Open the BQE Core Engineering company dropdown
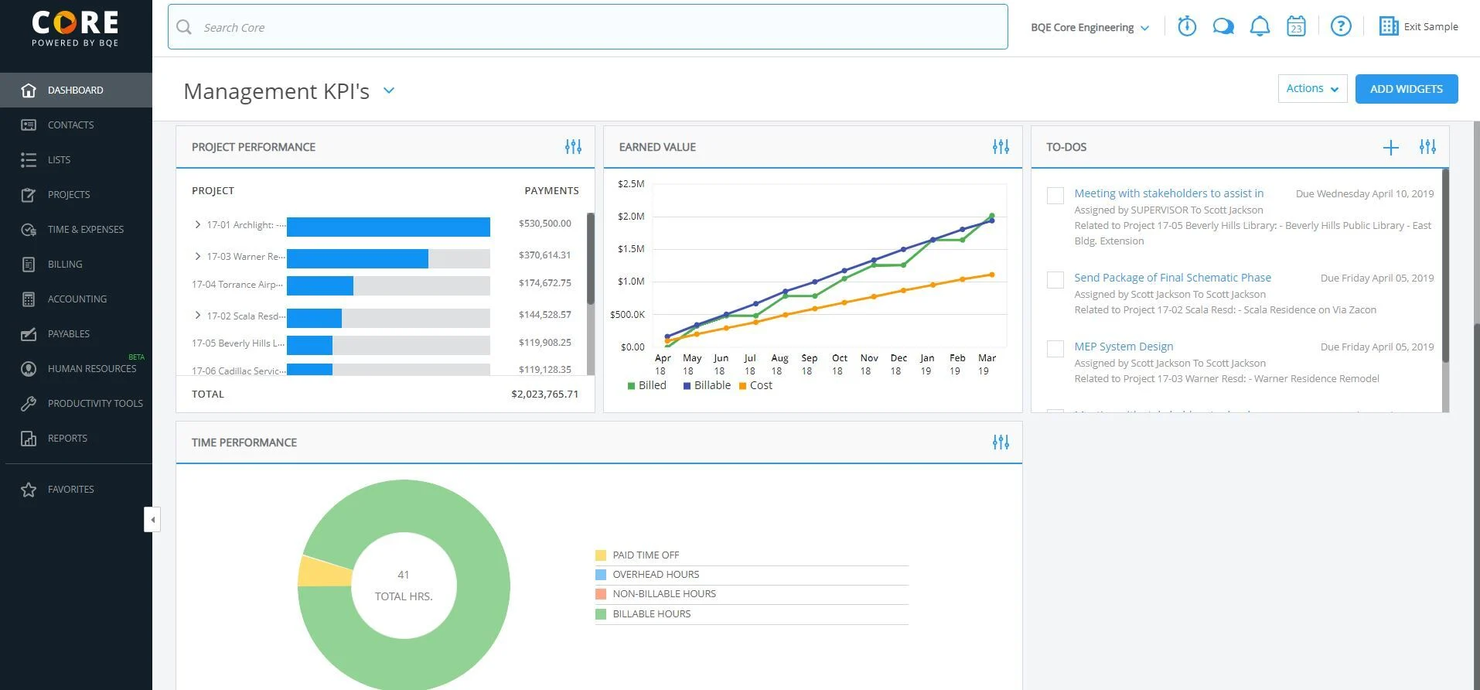This screenshot has height=690, width=1480. (1089, 27)
